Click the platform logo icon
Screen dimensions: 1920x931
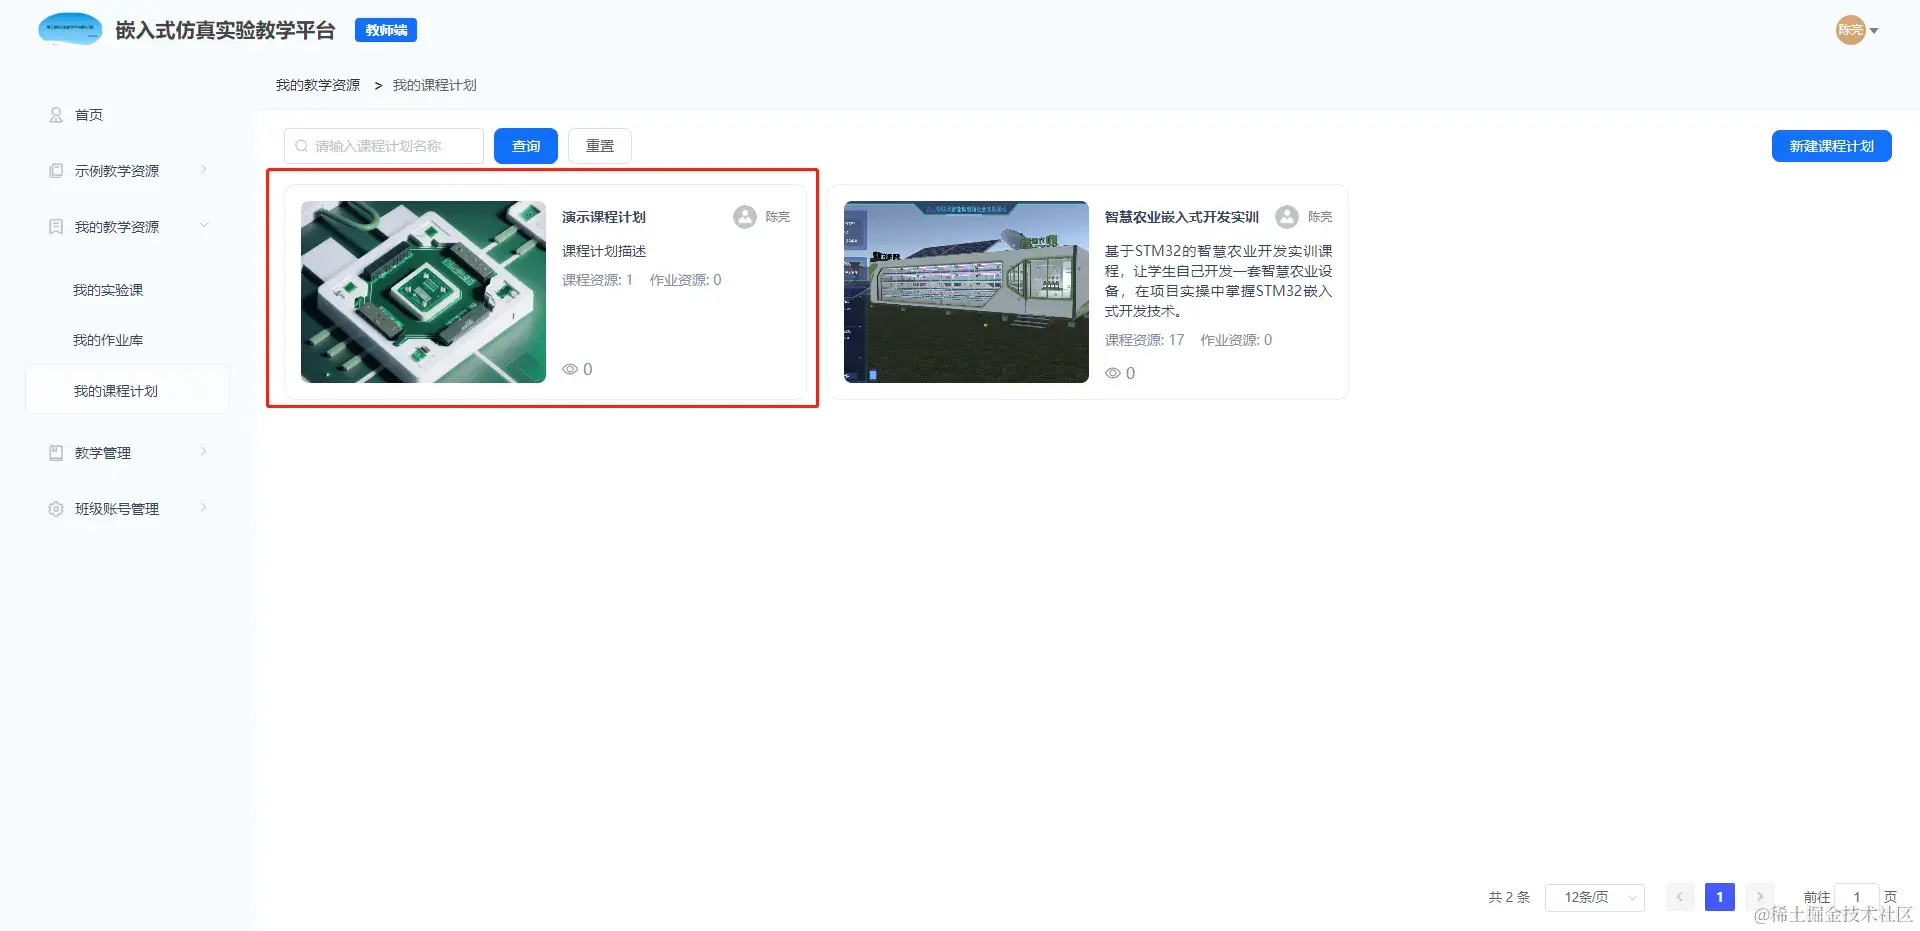[x=70, y=29]
